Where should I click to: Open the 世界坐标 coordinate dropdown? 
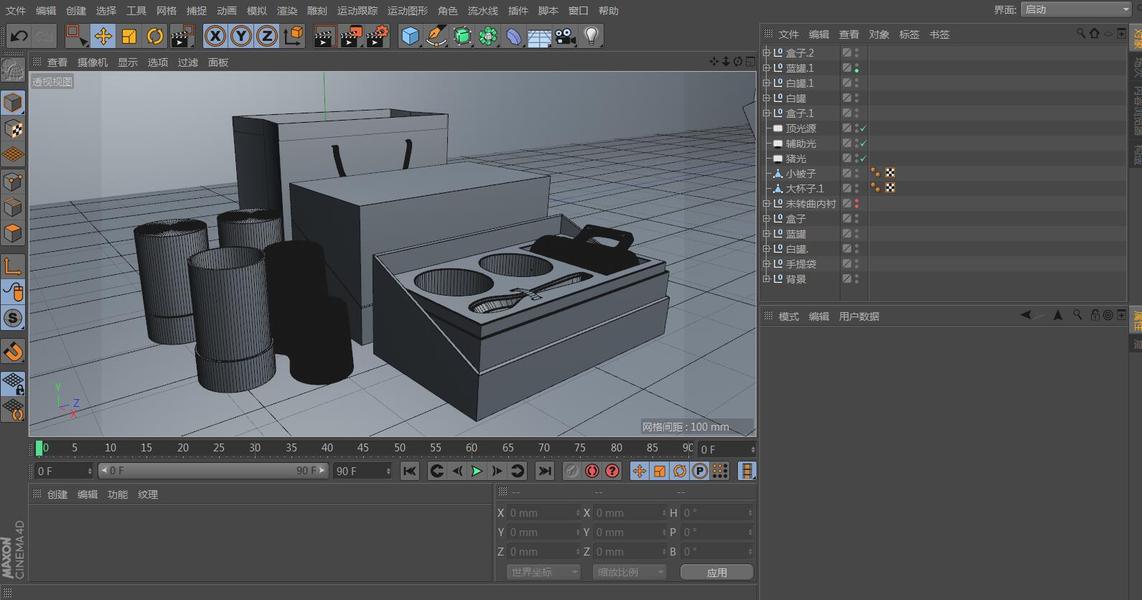[543, 572]
